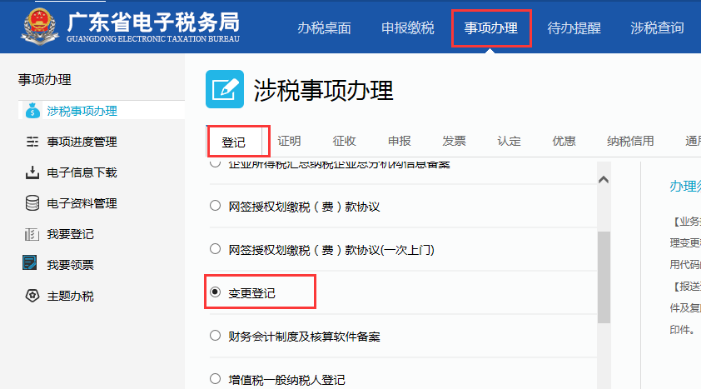Click the 电子资料管理 database icon
Image resolution: width=701 pixels, height=392 pixels.
(x=32, y=203)
